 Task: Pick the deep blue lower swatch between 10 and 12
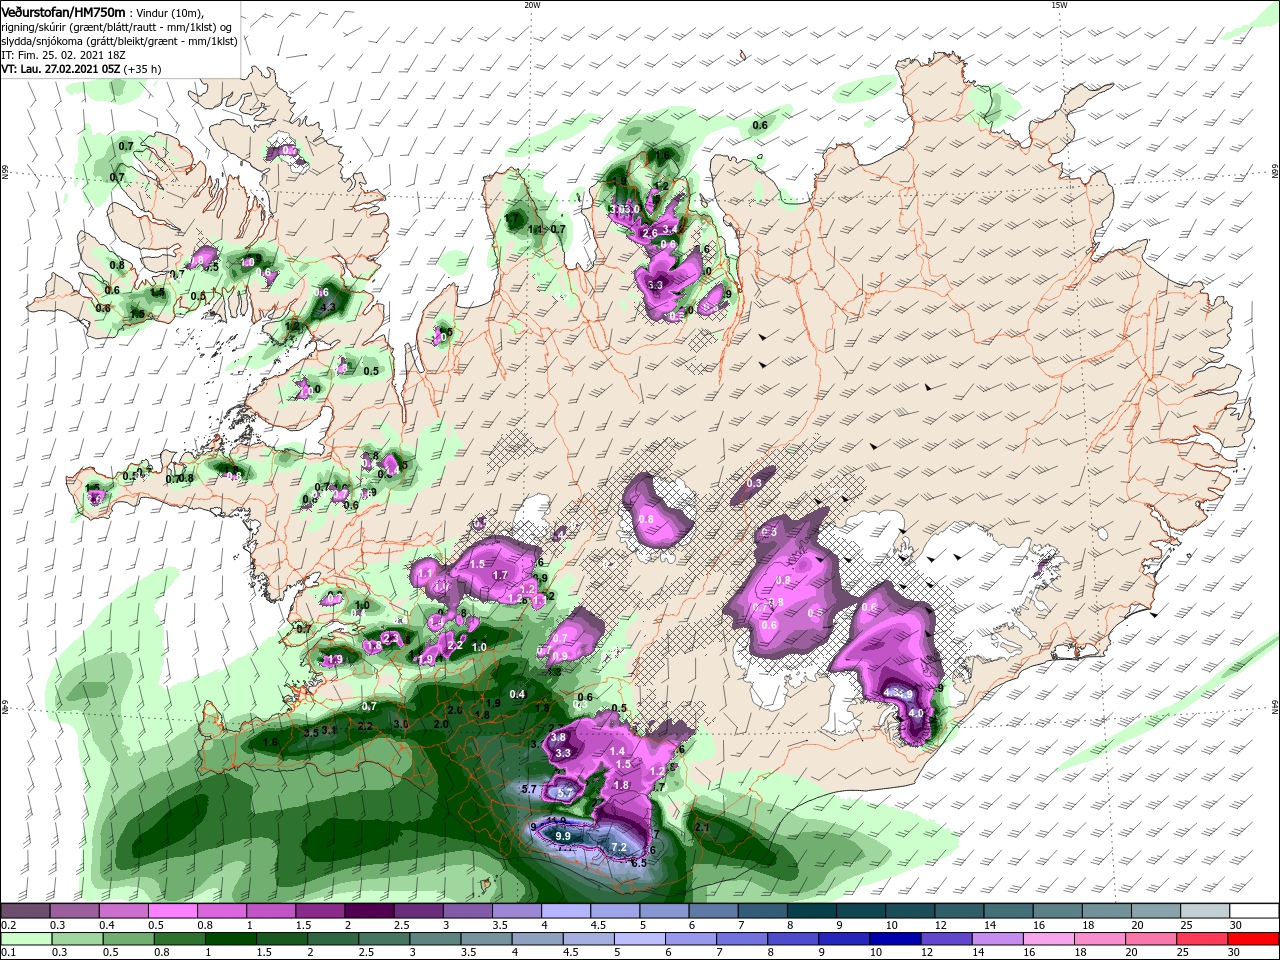pos(896,939)
